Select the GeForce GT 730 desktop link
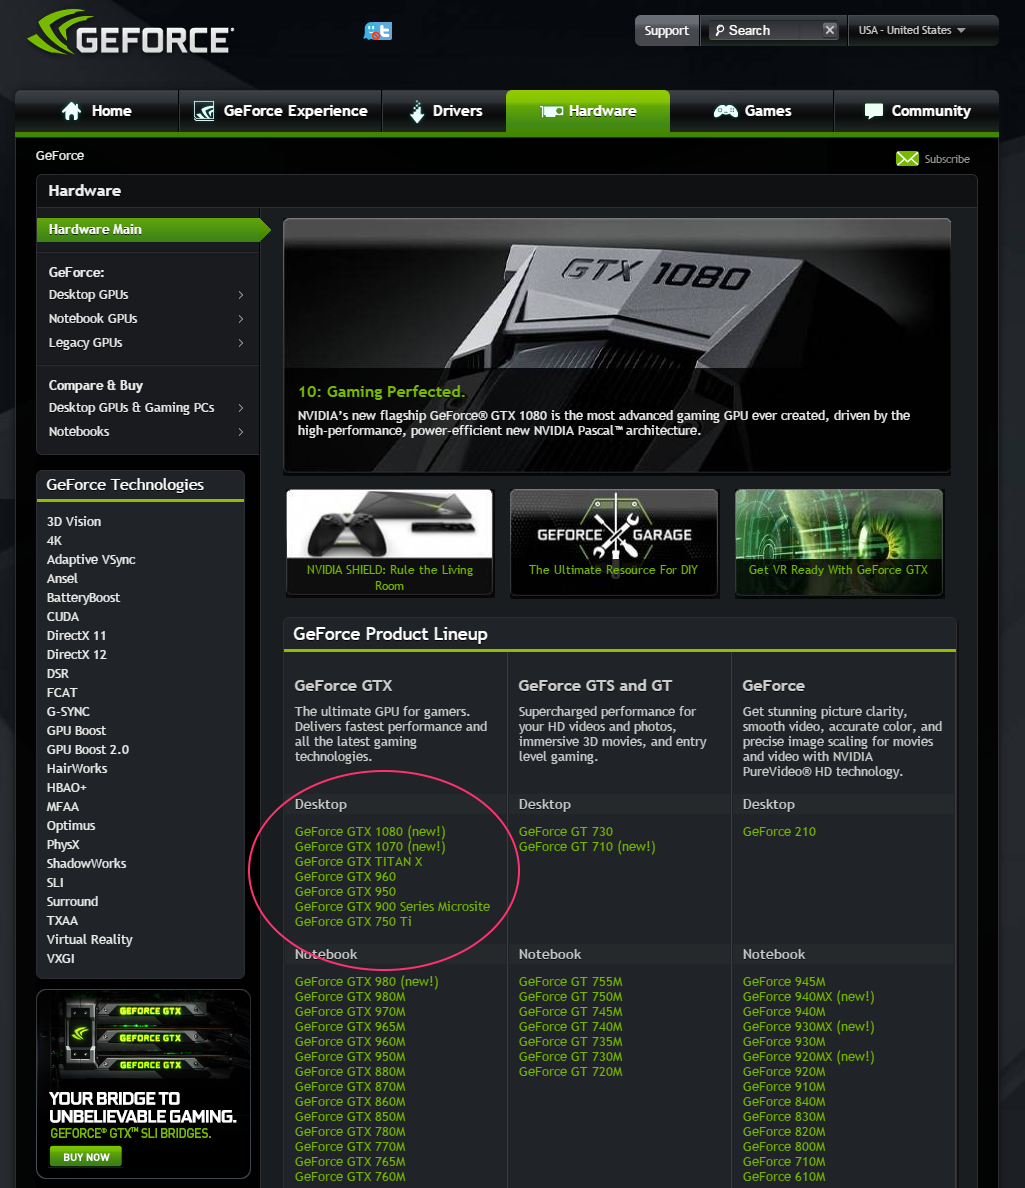 (x=566, y=832)
